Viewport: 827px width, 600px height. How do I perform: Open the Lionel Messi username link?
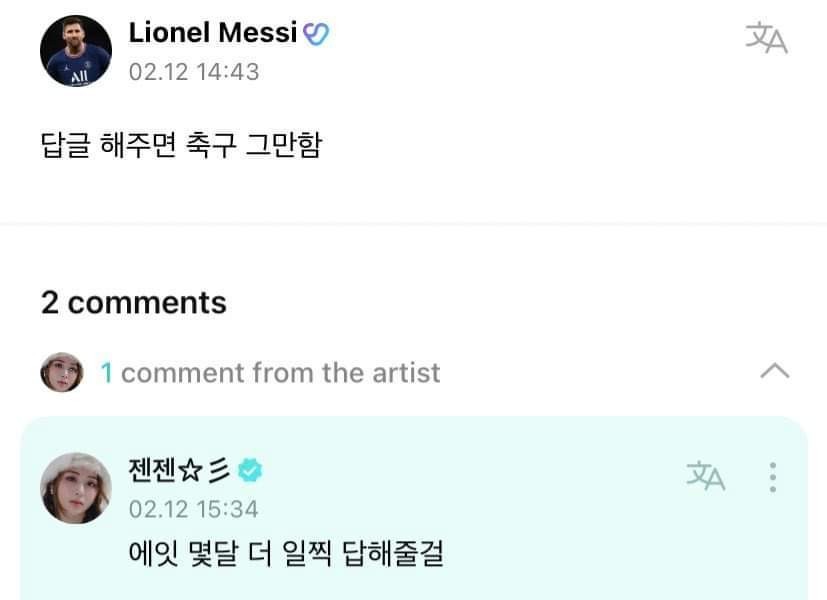(213, 33)
